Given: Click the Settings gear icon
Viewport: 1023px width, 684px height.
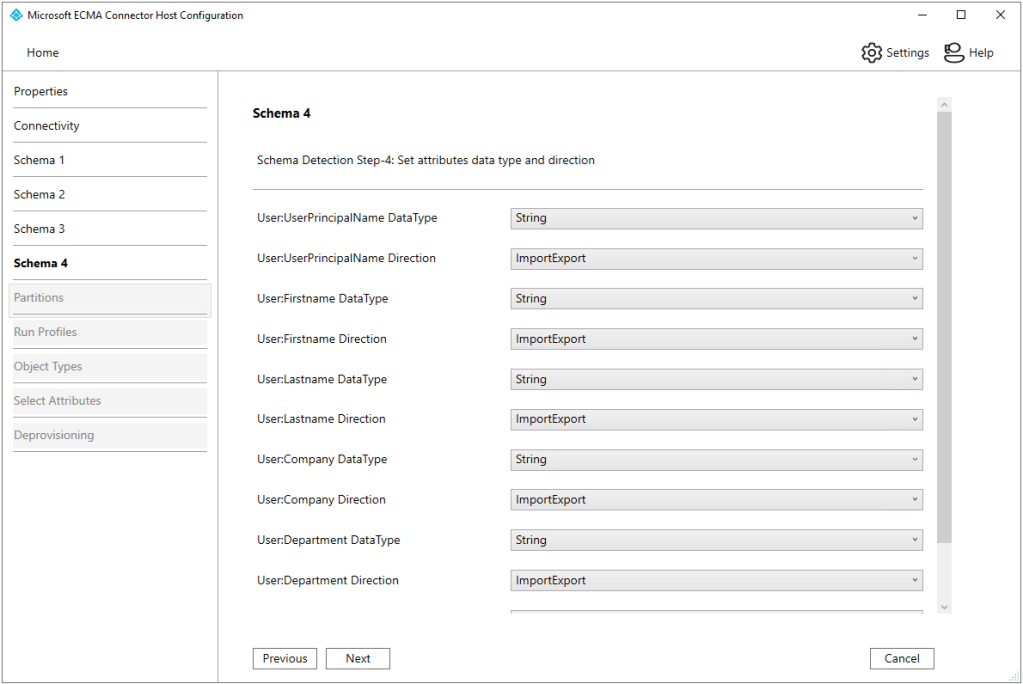Looking at the screenshot, I should point(871,53).
